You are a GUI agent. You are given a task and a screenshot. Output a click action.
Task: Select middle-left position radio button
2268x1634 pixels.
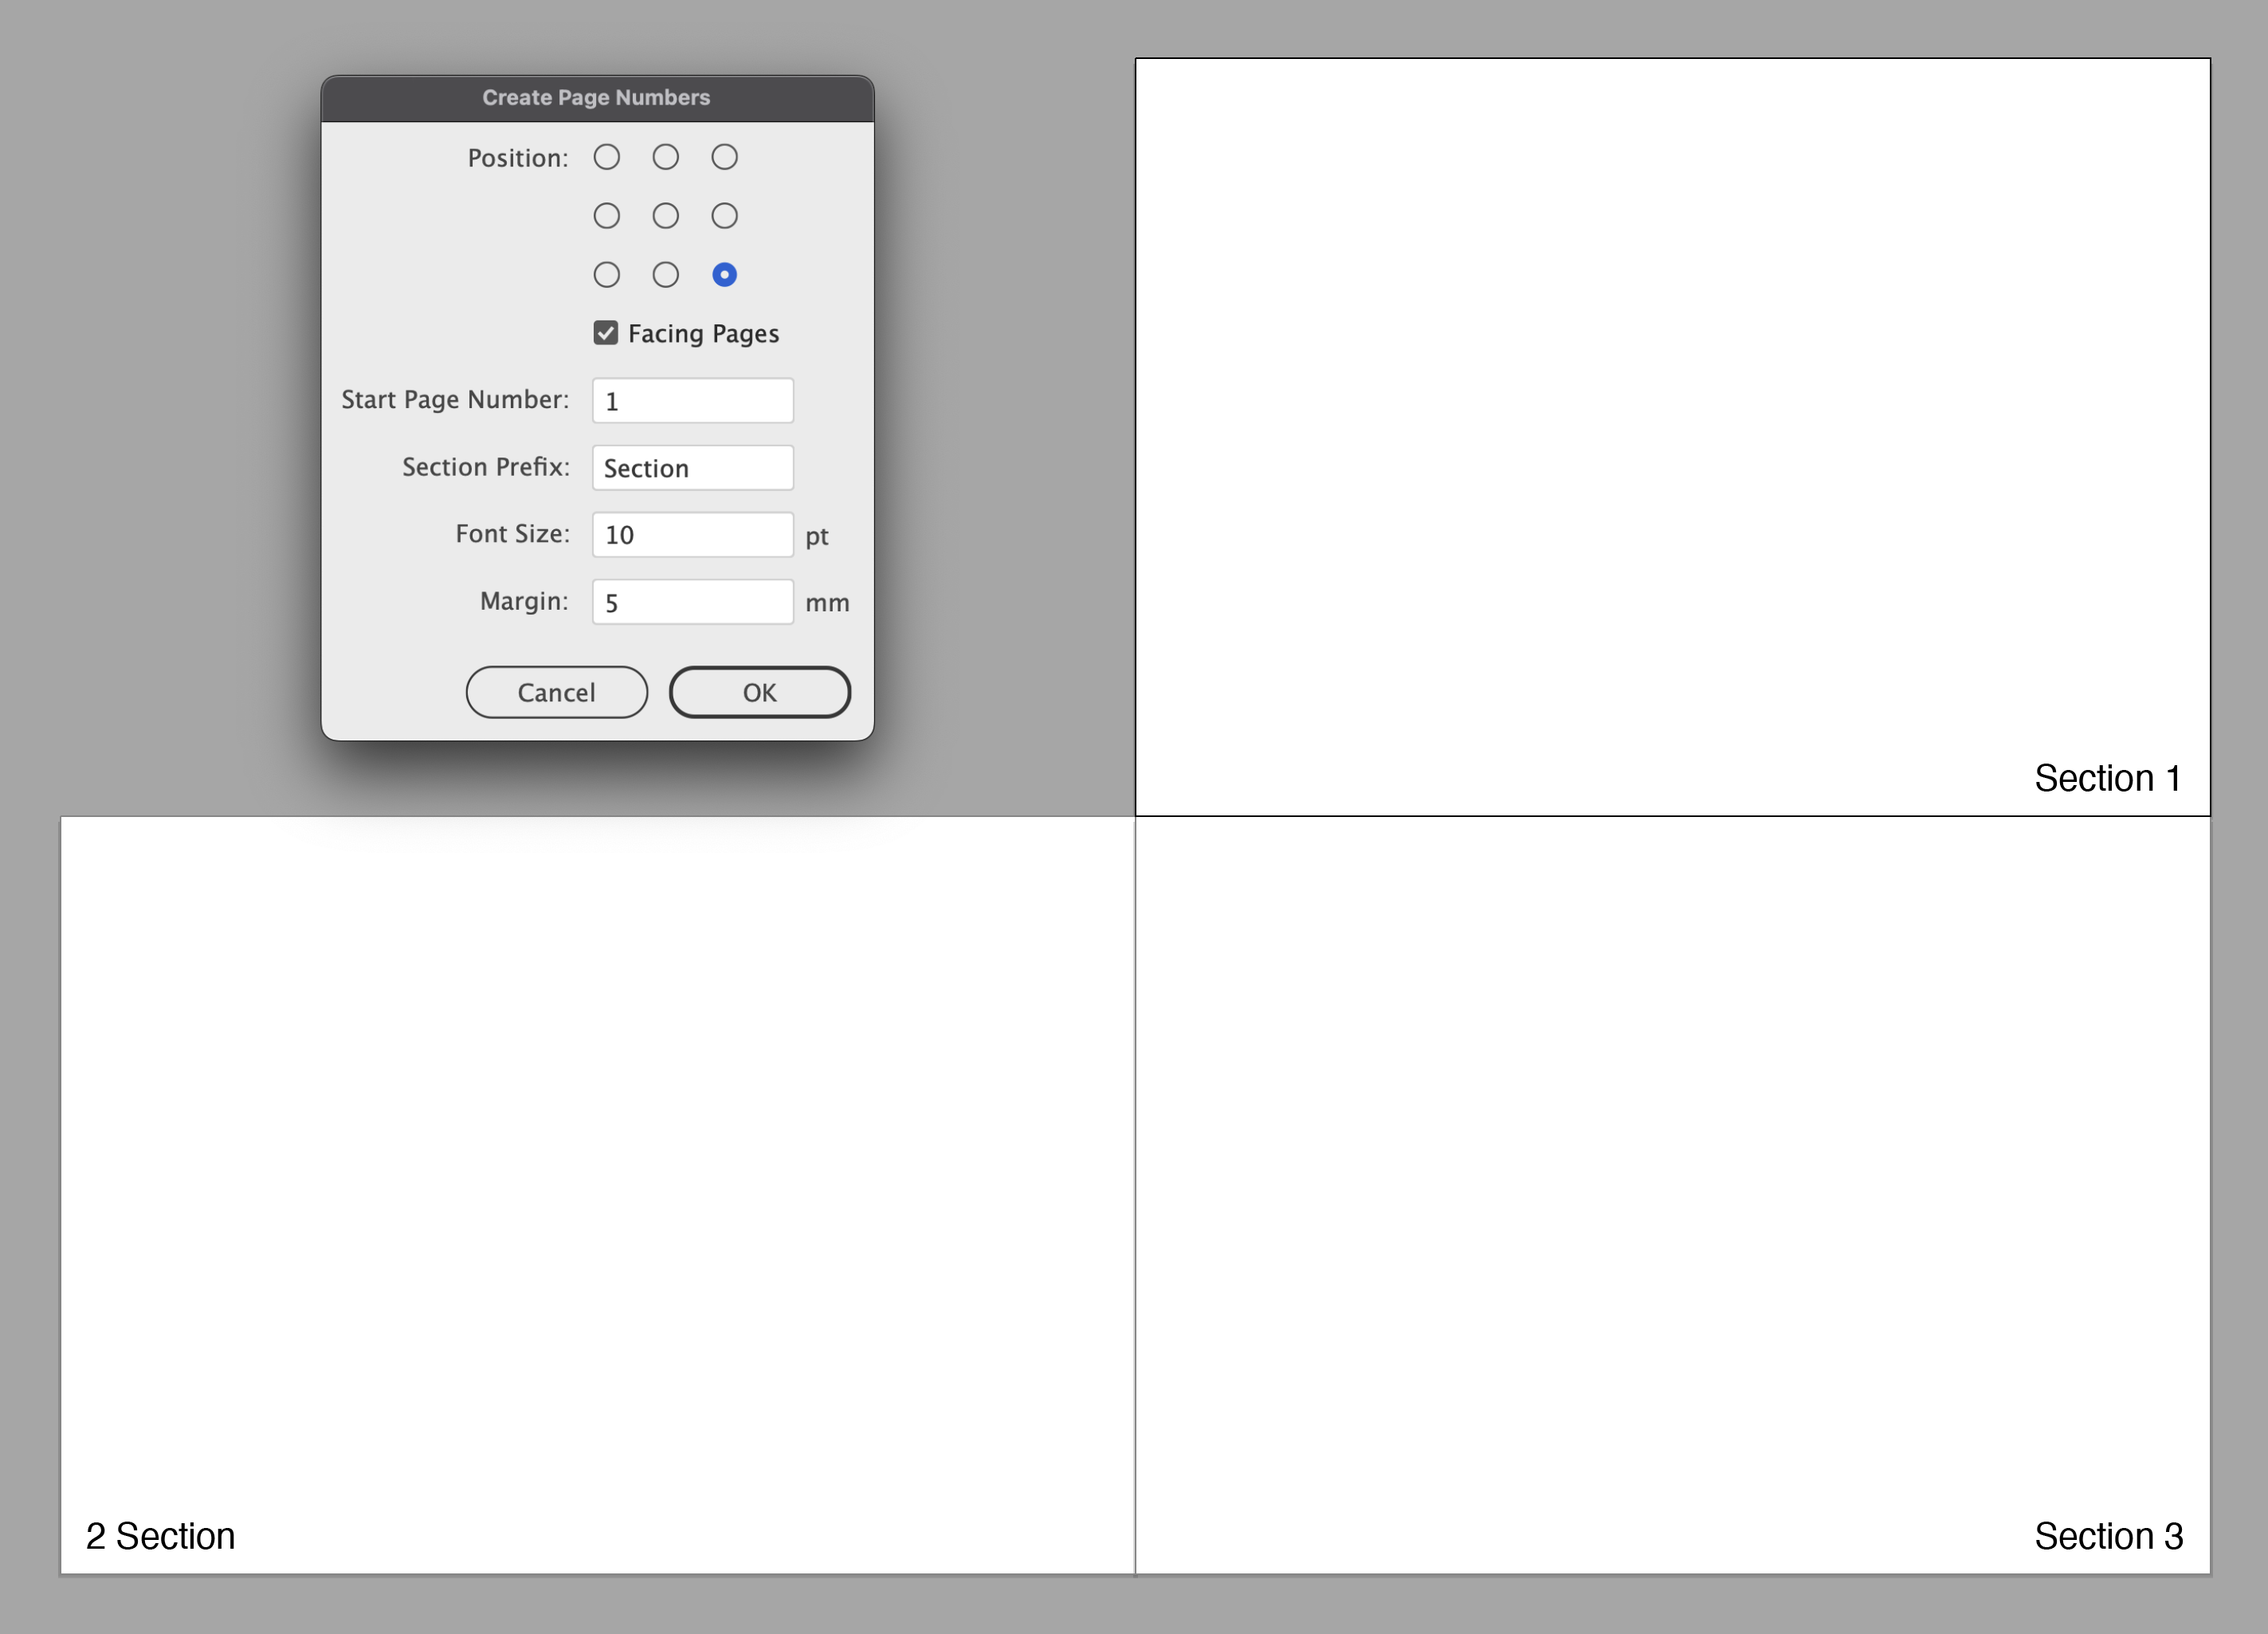tap(606, 216)
